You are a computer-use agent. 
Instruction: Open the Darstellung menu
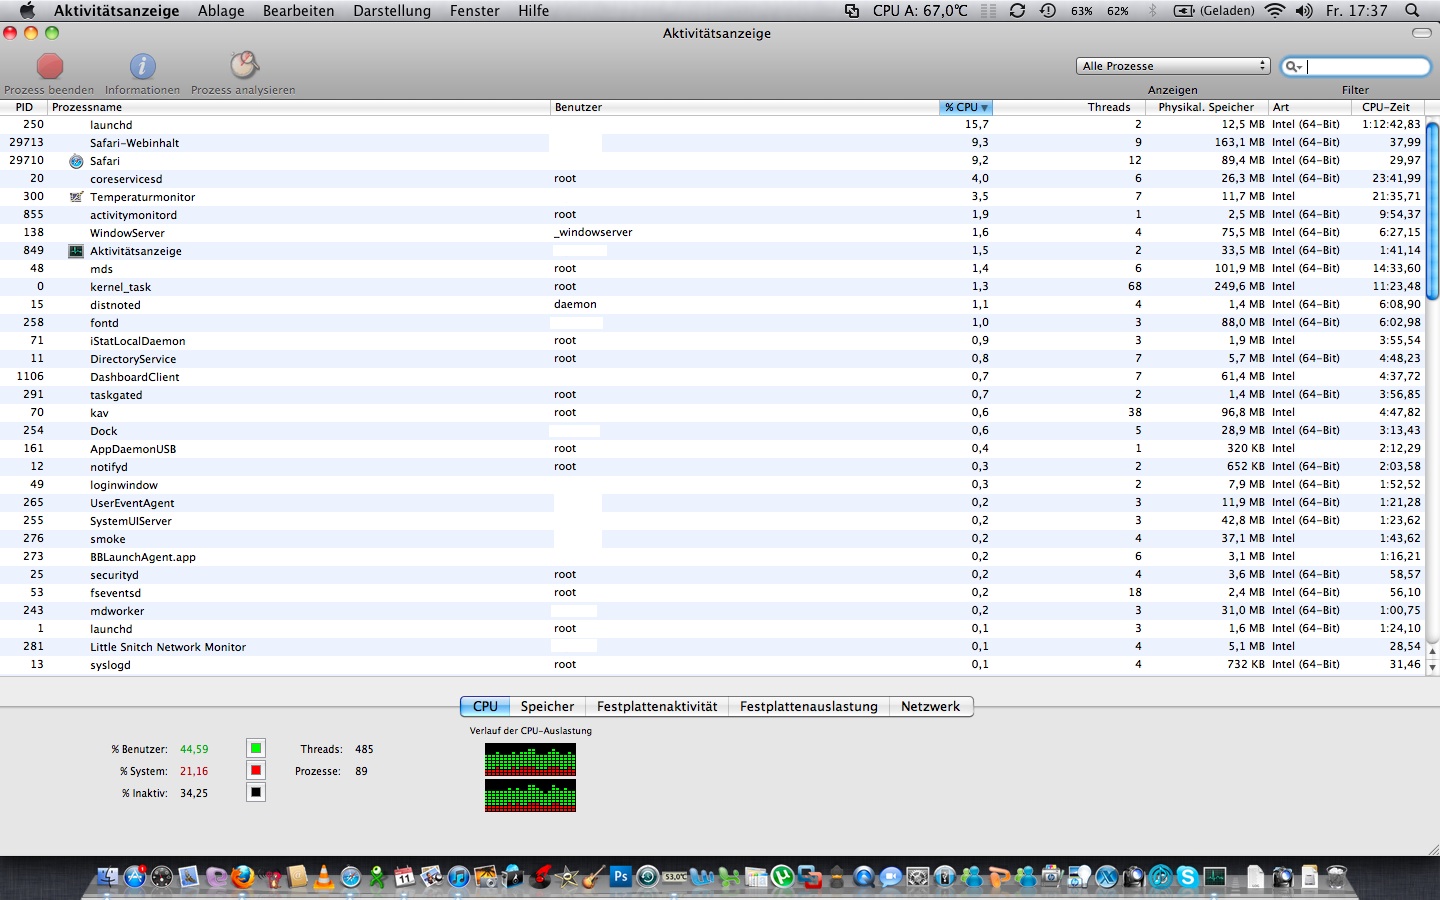(391, 11)
